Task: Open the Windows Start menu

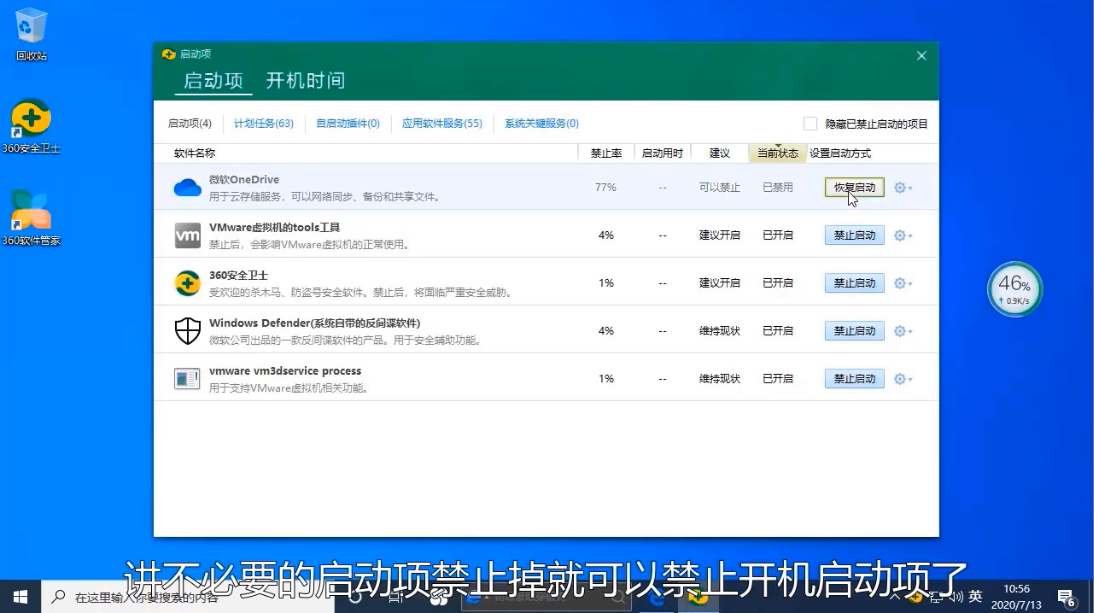Action: [x=20, y=597]
